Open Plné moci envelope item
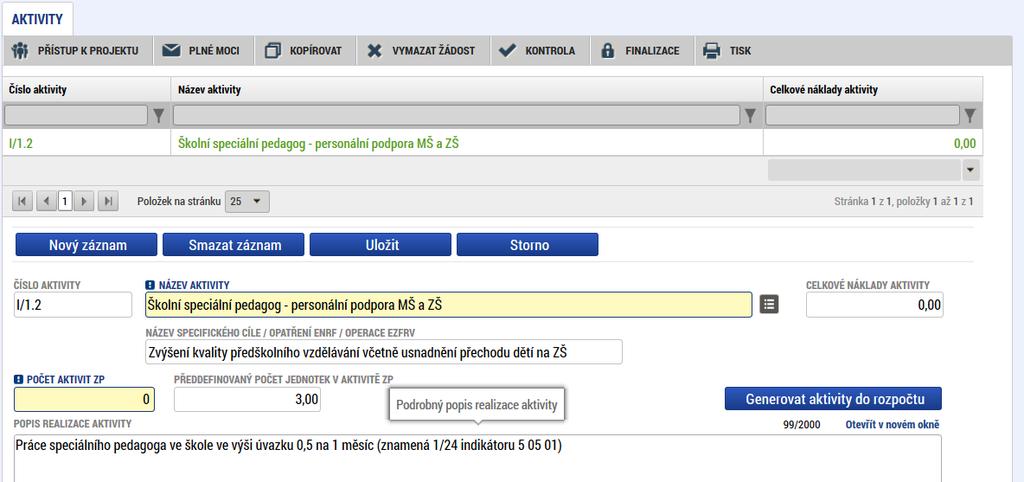The width and height of the screenshot is (1024, 482). point(202,51)
